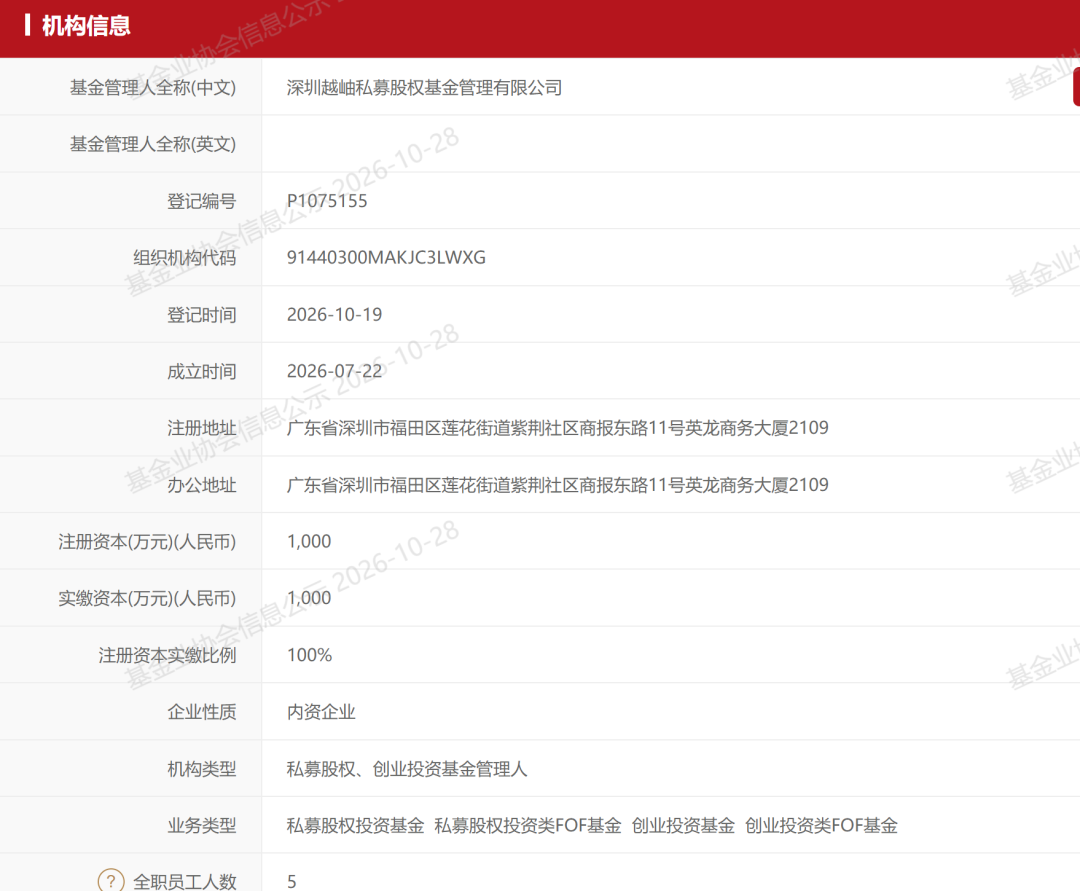This screenshot has height=891, width=1080.
Task: Click the 机构类型 label
Action: tap(202, 769)
